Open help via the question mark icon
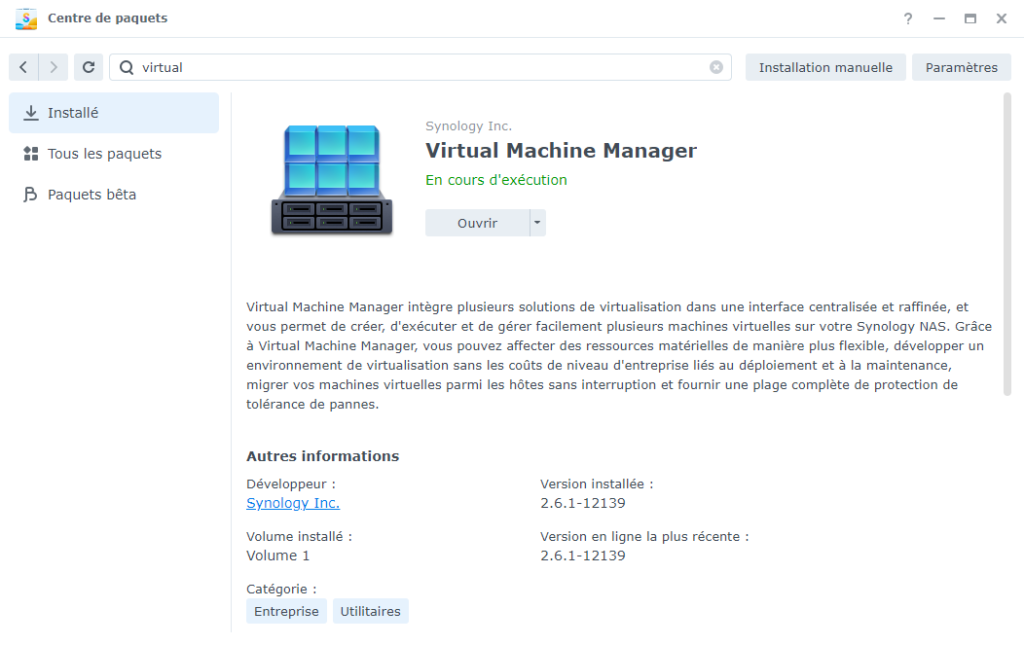Image resolution: width=1024 pixels, height=645 pixels. tap(908, 18)
